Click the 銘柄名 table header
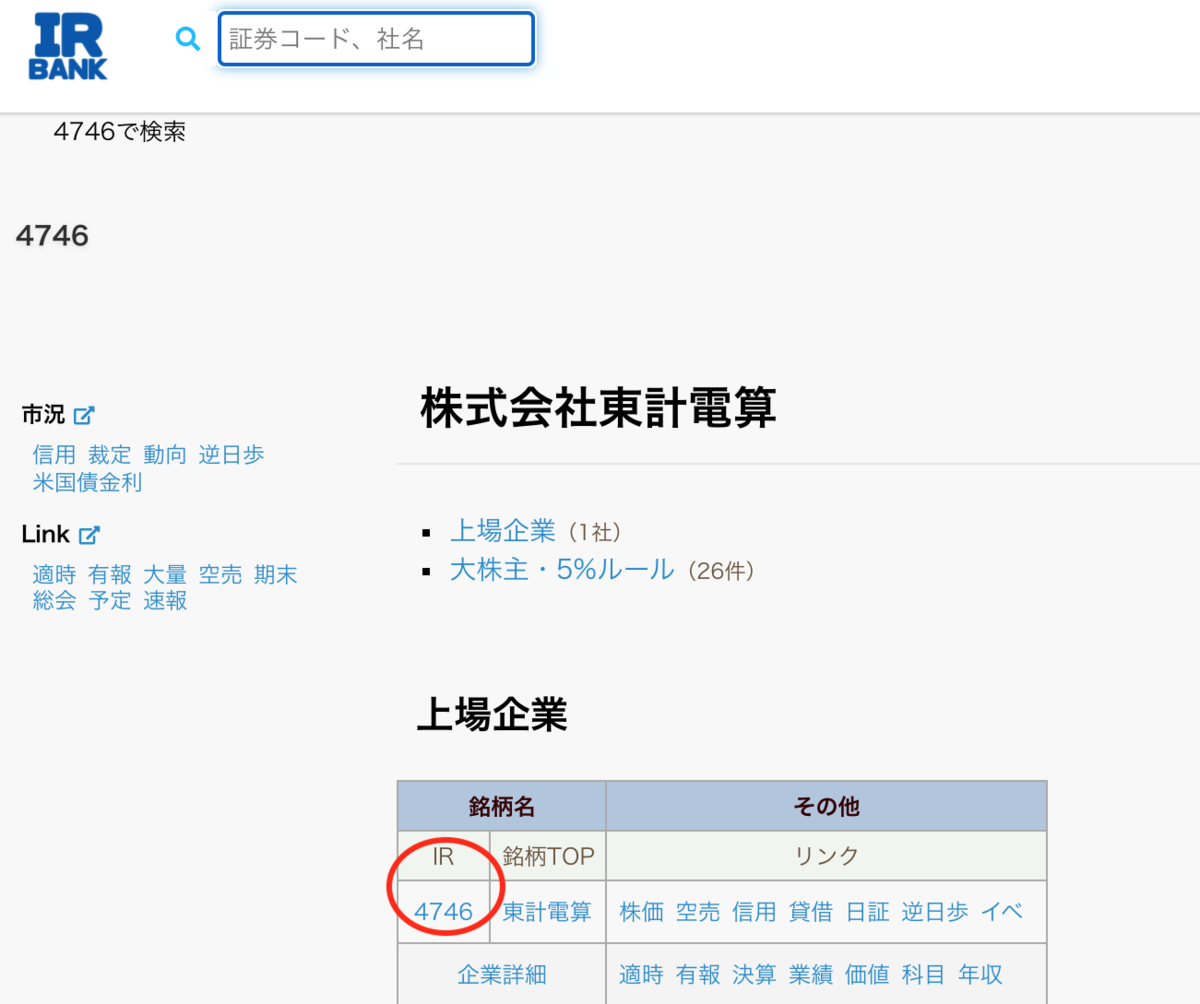This screenshot has height=1004, width=1200. [502, 806]
